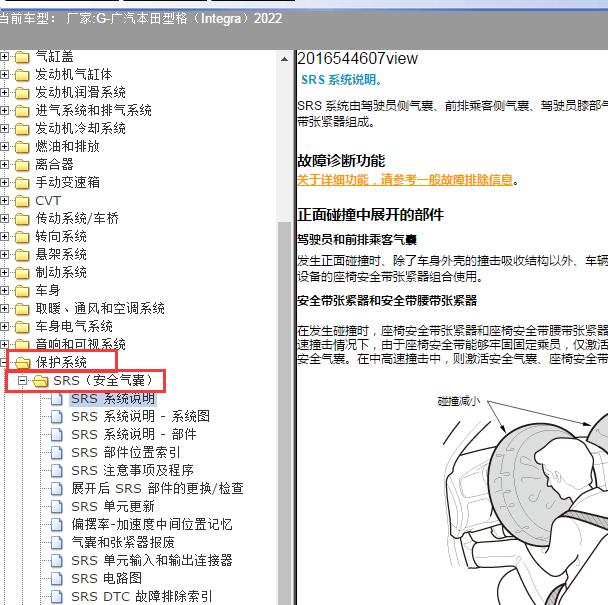Expand the 离合器 node

(x=4, y=164)
